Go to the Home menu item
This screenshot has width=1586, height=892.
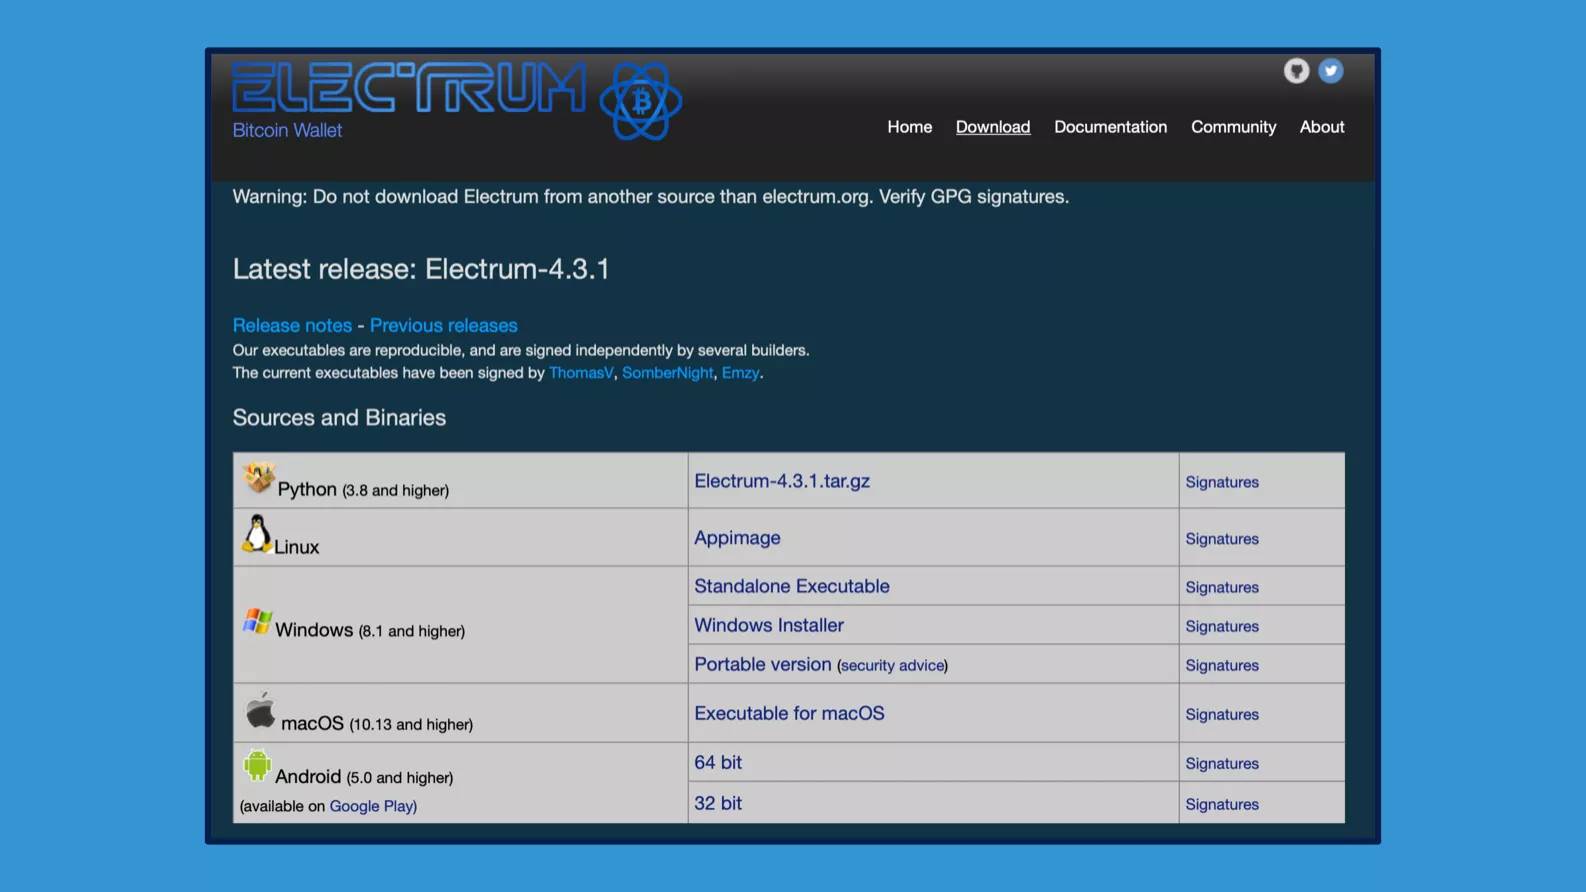(x=909, y=127)
